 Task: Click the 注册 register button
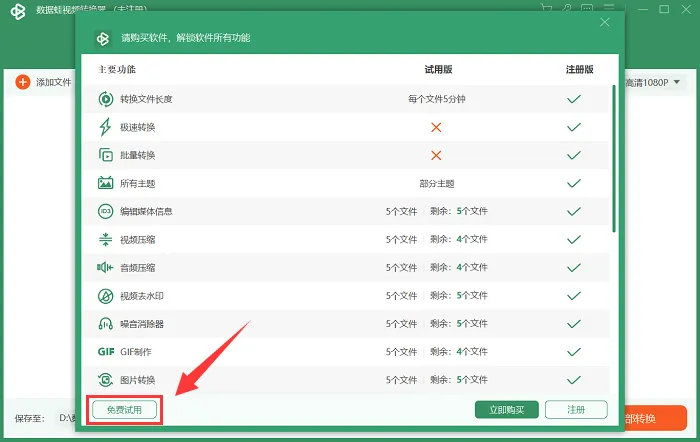576,409
